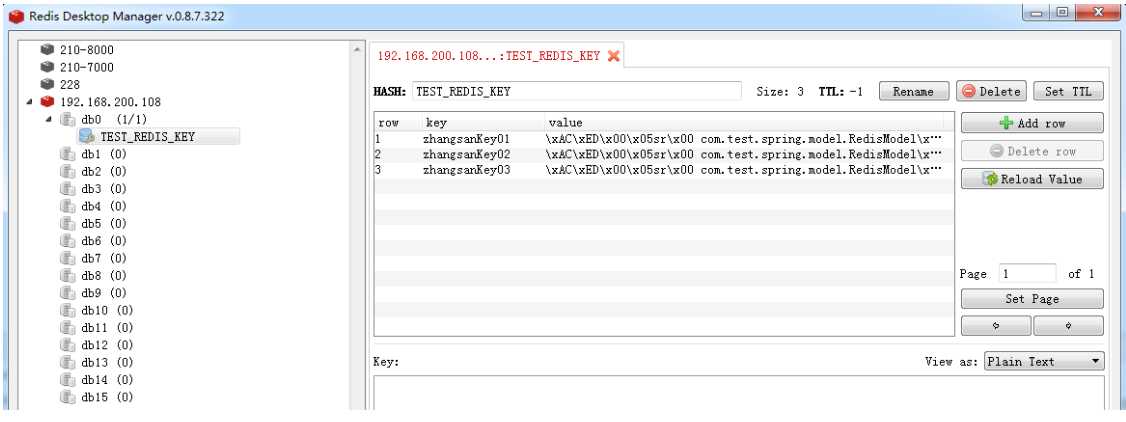Click the db14 database icon
The height and width of the screenshot is (422, 1126).
[68, 379]
